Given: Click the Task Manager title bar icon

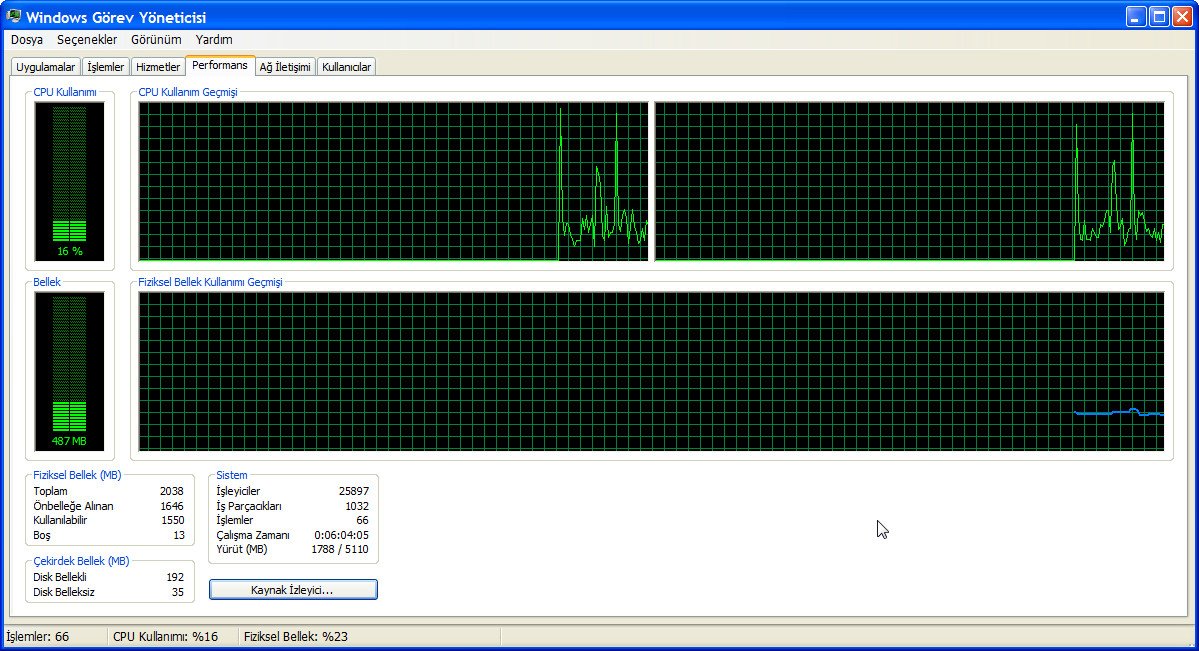Looking at the screenshot, I should point(14,16).
